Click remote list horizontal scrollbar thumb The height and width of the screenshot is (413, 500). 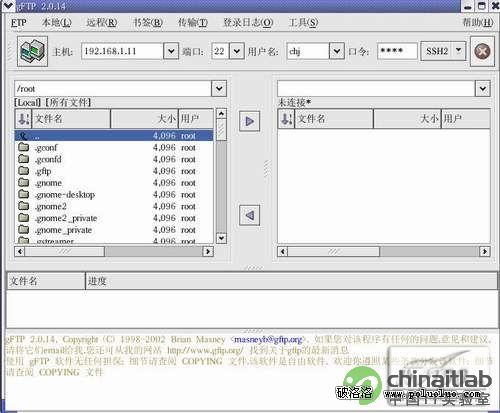pyautogui.click(x=334, y=251)
